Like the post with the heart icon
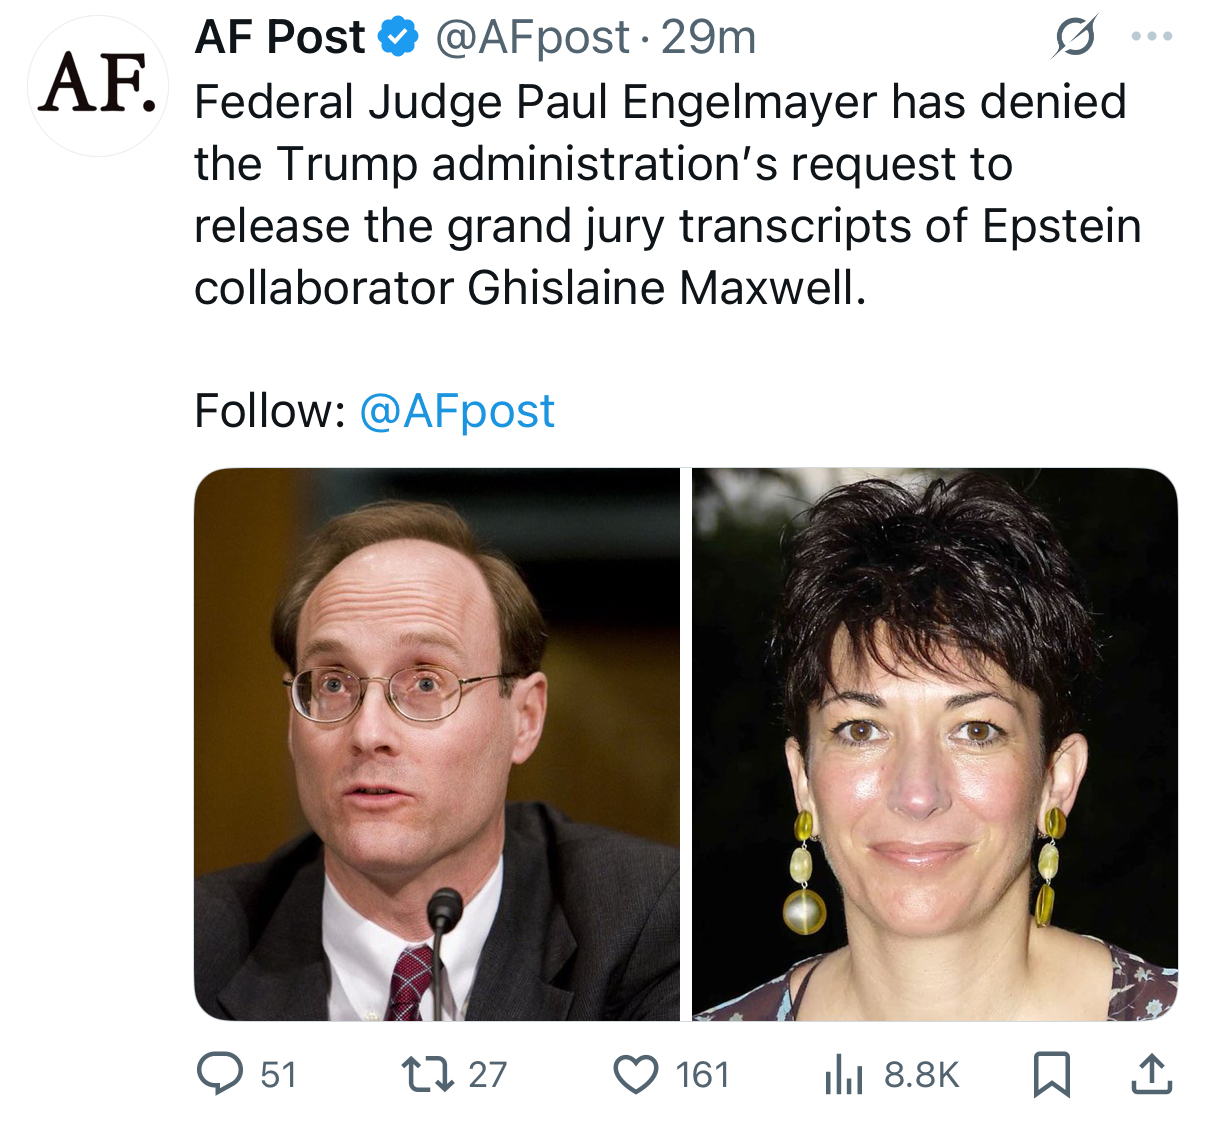Screen dimensions: 1206x1131 click(636, 1075)
